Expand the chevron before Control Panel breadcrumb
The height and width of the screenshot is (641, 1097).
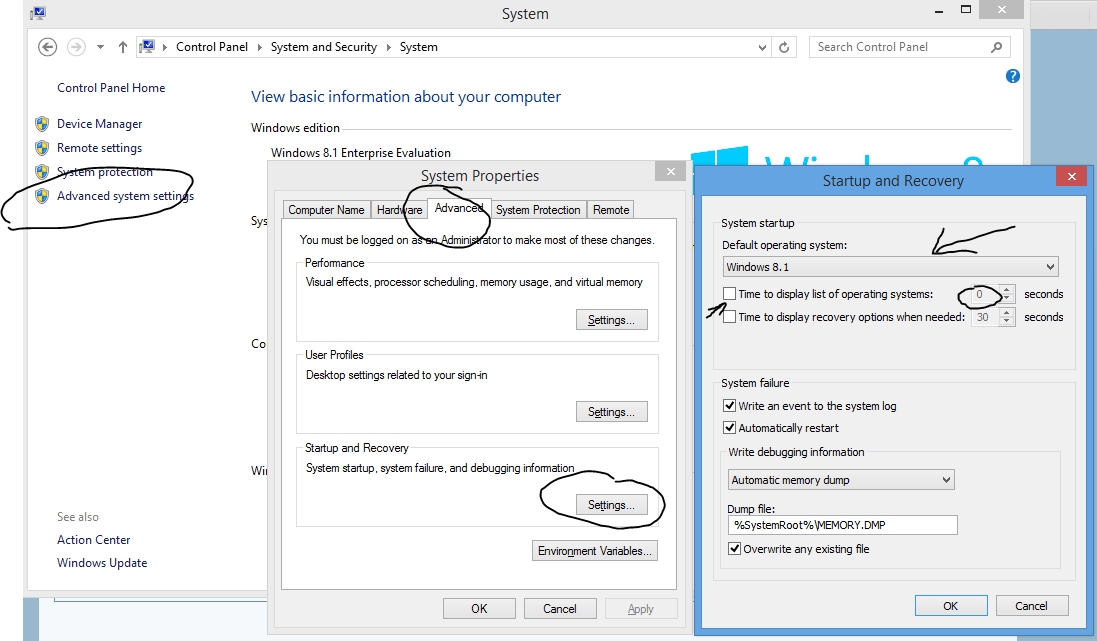(x=165, y=47)
